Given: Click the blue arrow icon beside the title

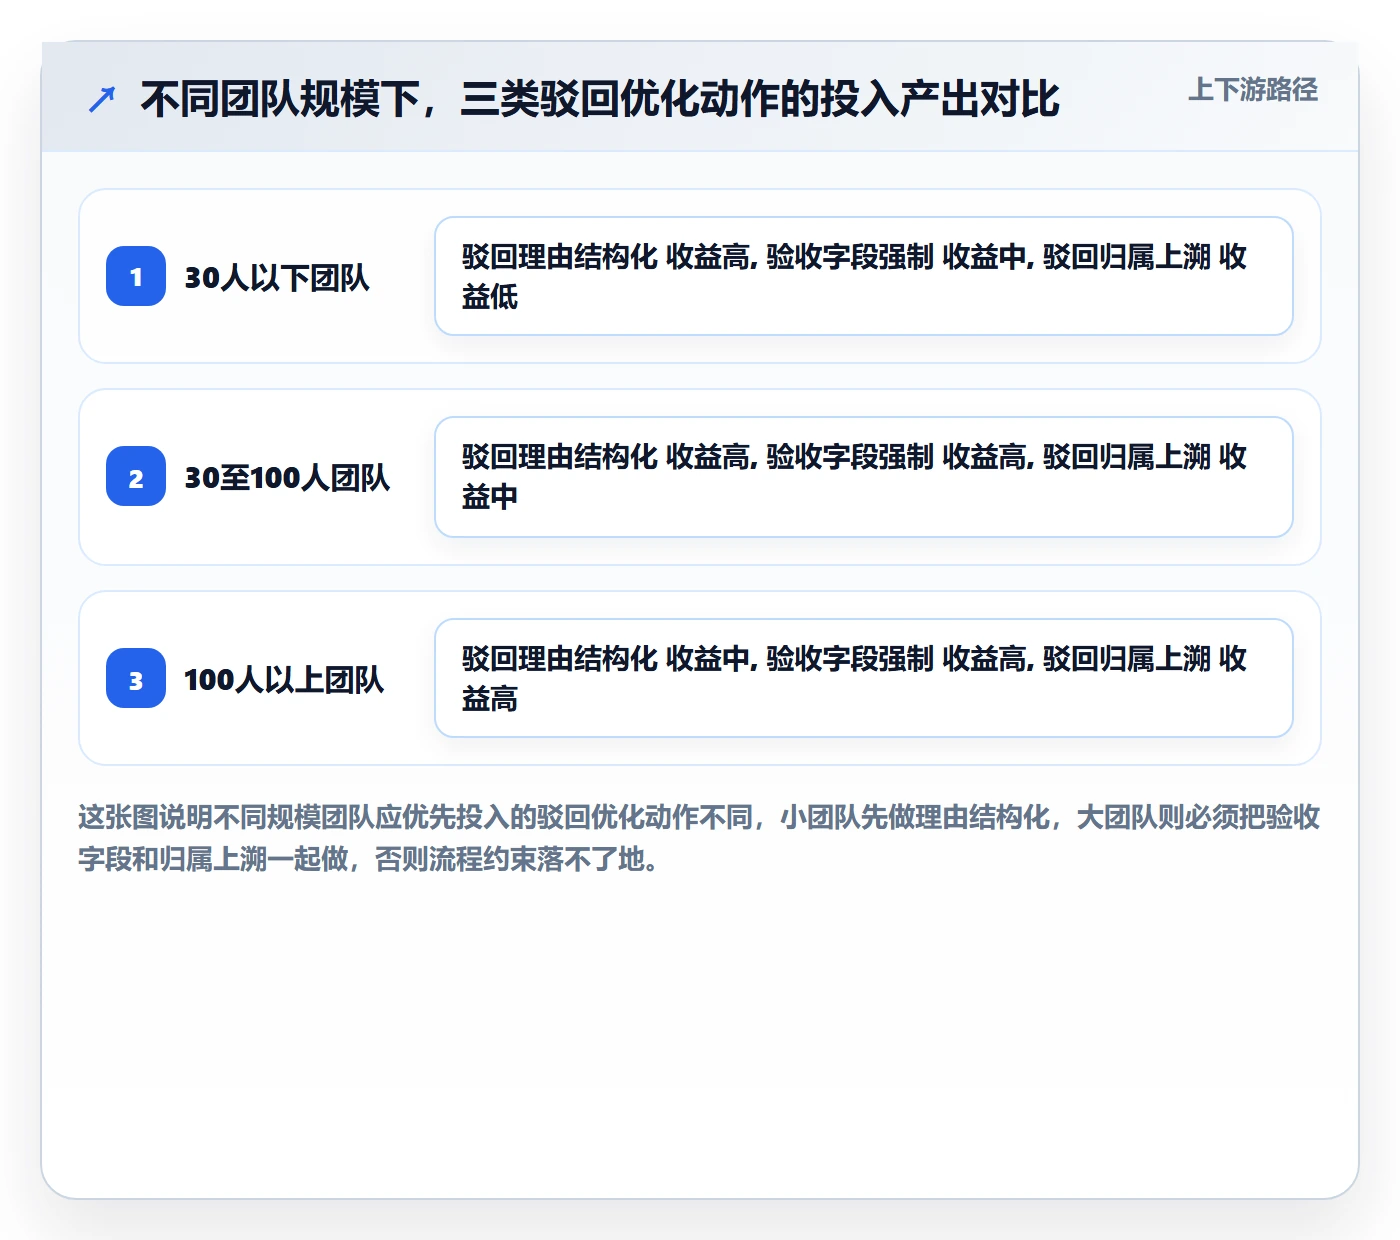Looking at the screenshot, I should [102, 99].
